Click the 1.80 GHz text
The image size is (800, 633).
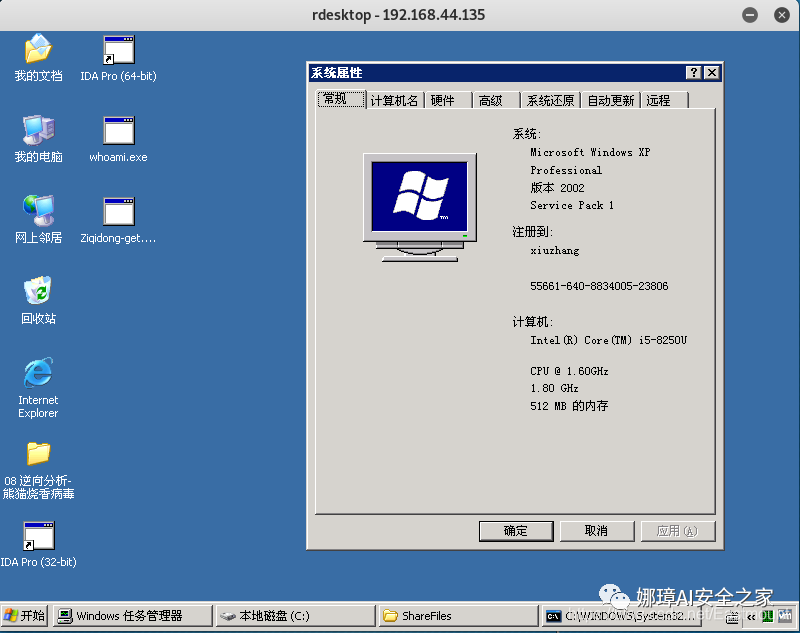coord(554,388)
